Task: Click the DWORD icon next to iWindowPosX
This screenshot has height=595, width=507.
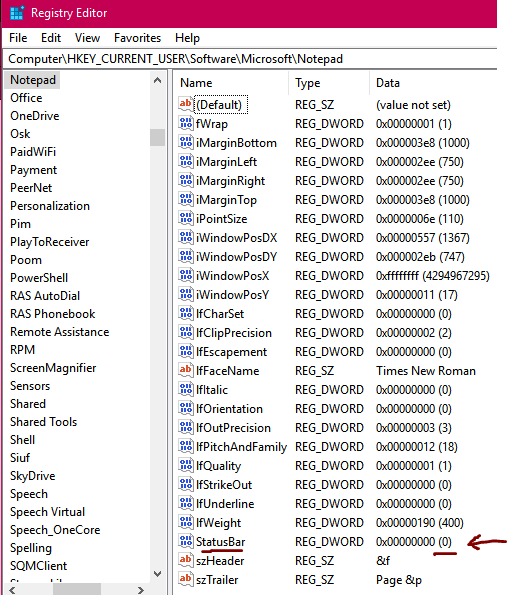Action: [x=185, y=275]
